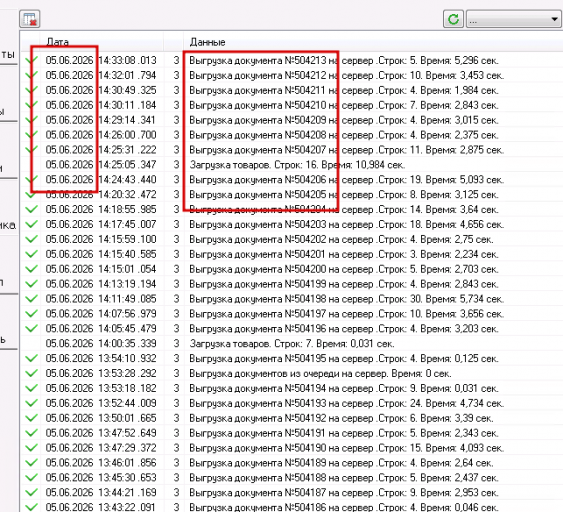Select row for document №504199

pyautogui.click(x=292, y=284)
